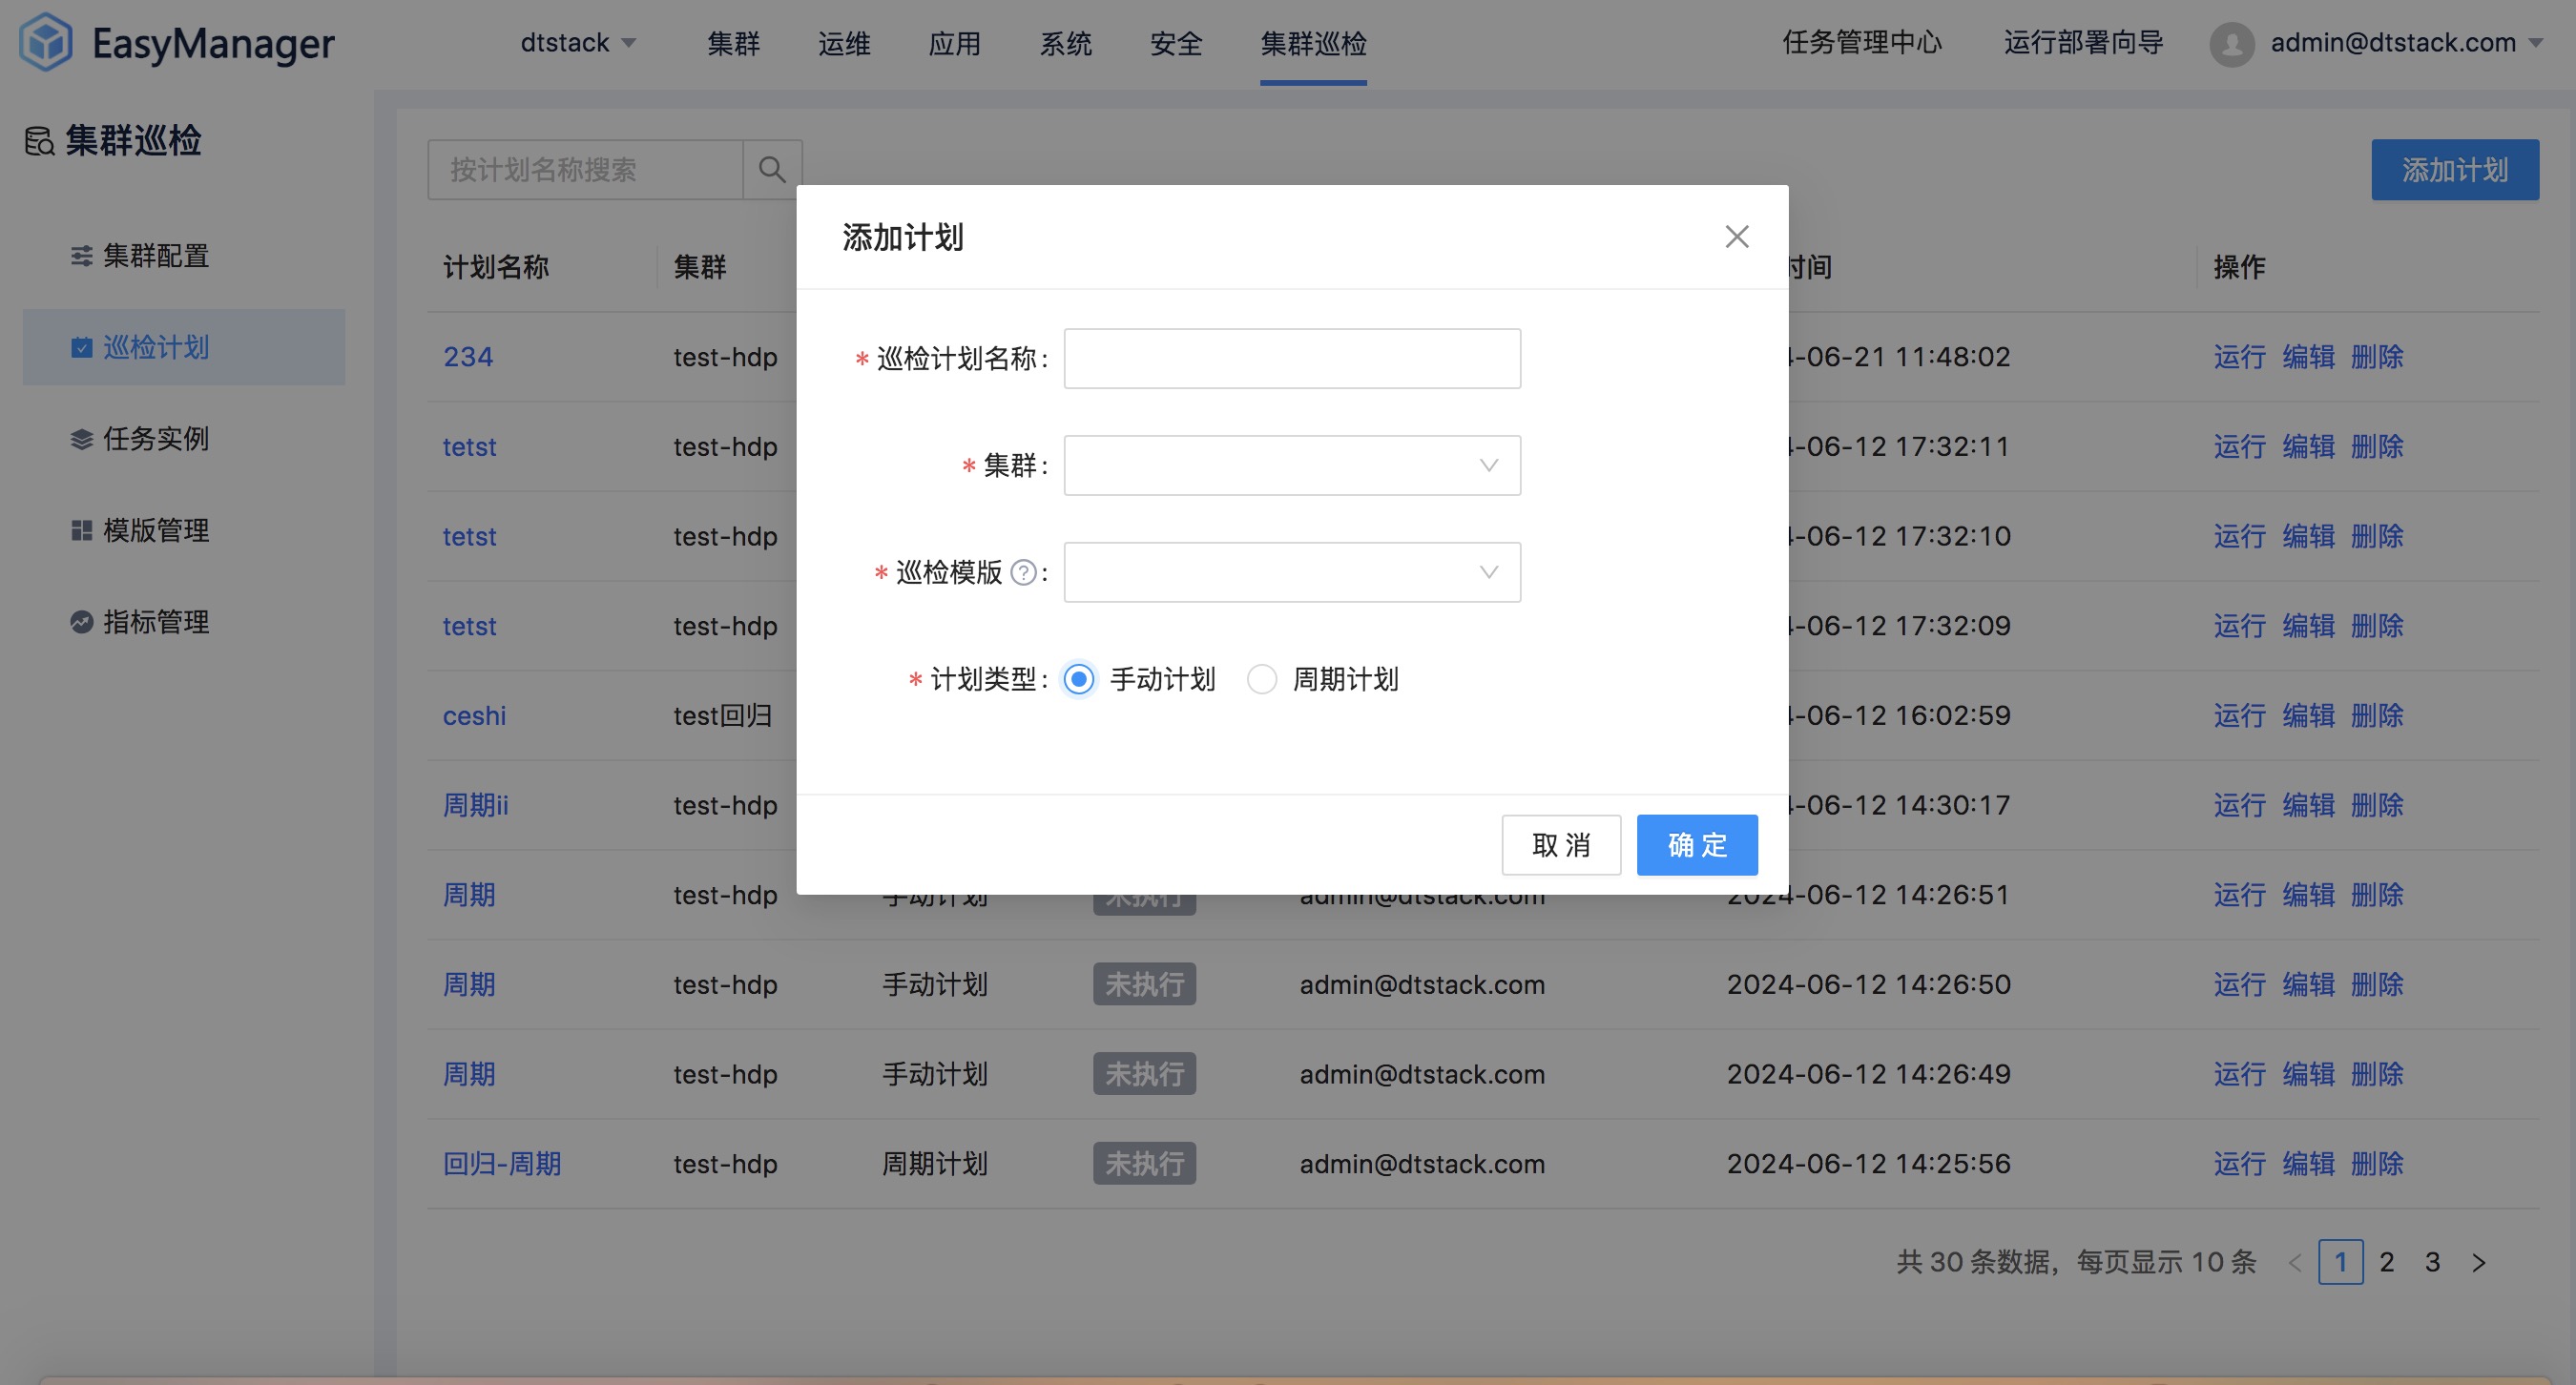Select 手动计划 radio button
Screen dimensions: 2576x1385
(1078, 679)
